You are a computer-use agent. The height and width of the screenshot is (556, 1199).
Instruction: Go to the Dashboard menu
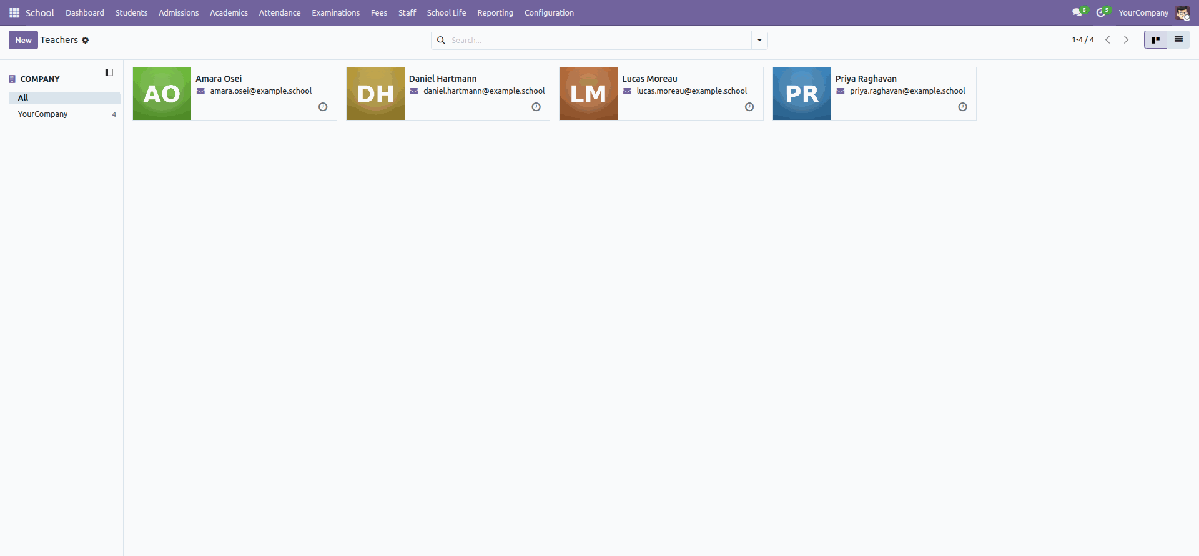[x=85, y=13]
